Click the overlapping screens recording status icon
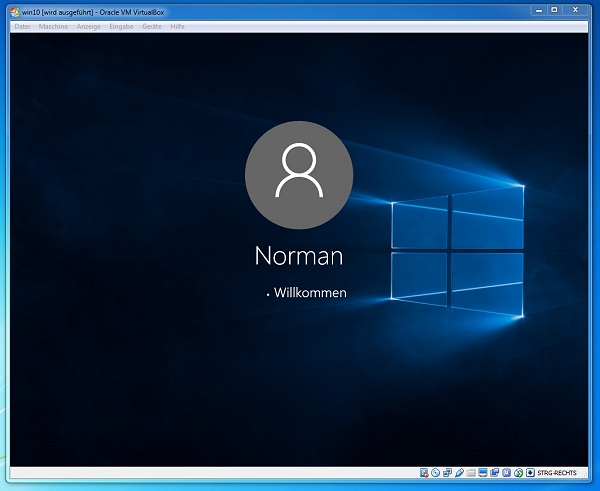Screen dimensions: 600x491 click(x=495, y=473)
